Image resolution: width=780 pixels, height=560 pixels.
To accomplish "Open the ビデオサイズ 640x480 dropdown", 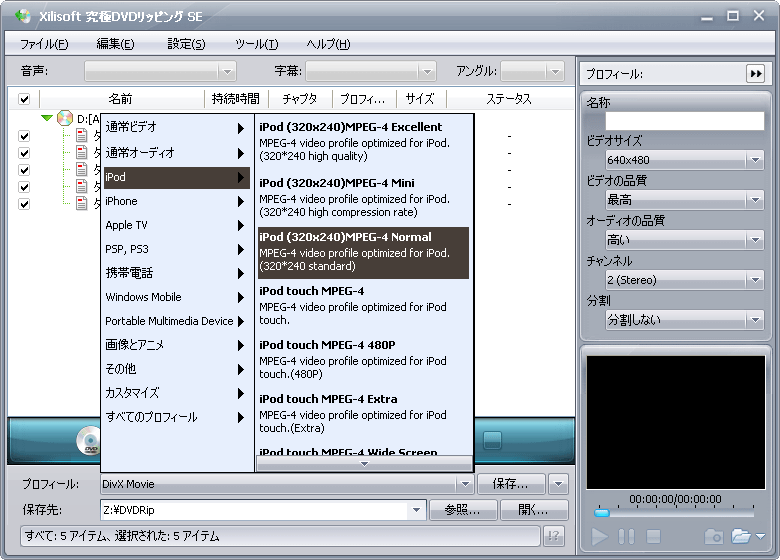I will 684,160.
